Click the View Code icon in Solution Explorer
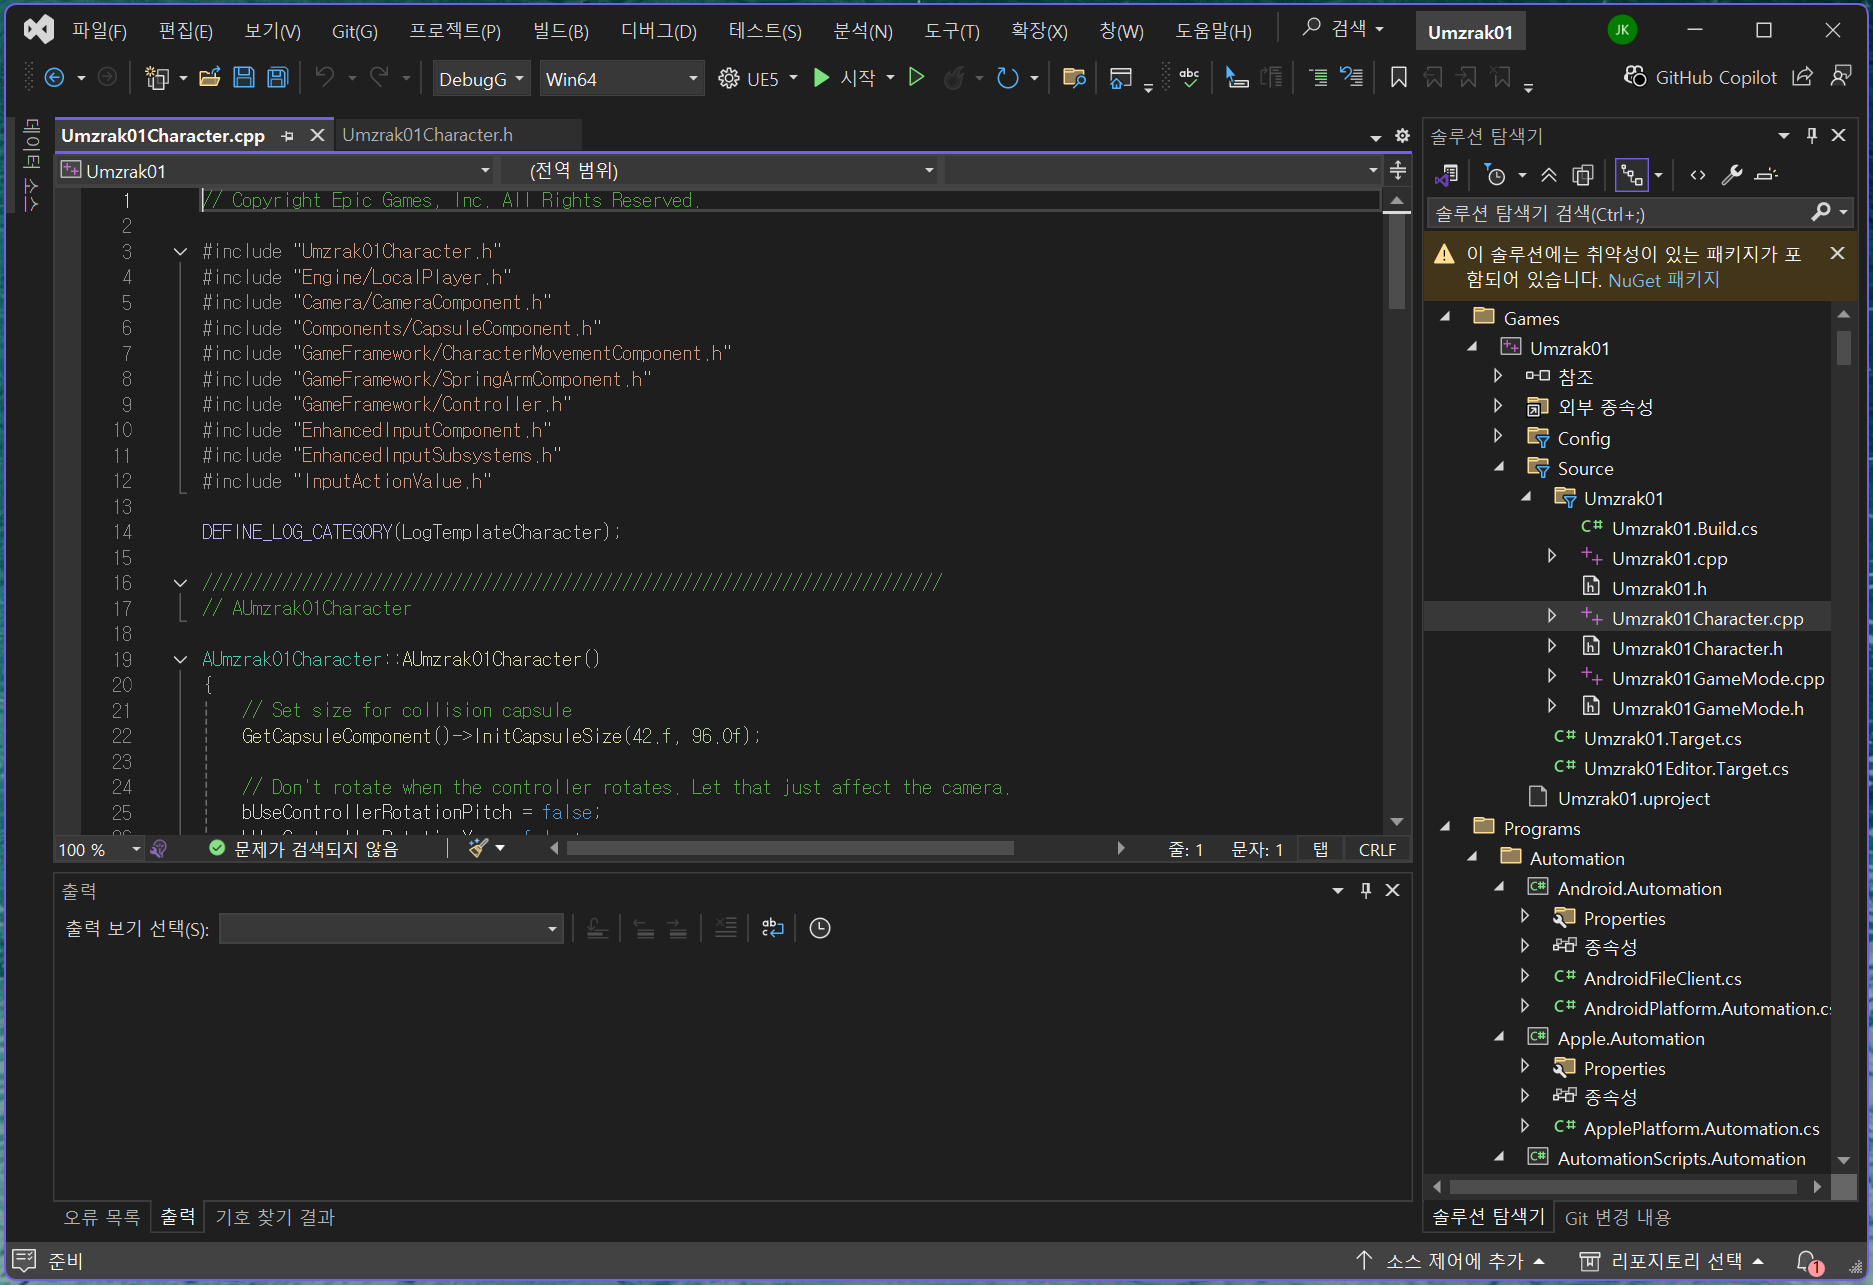1873x1285 pixels. (x=1698, y=175)
